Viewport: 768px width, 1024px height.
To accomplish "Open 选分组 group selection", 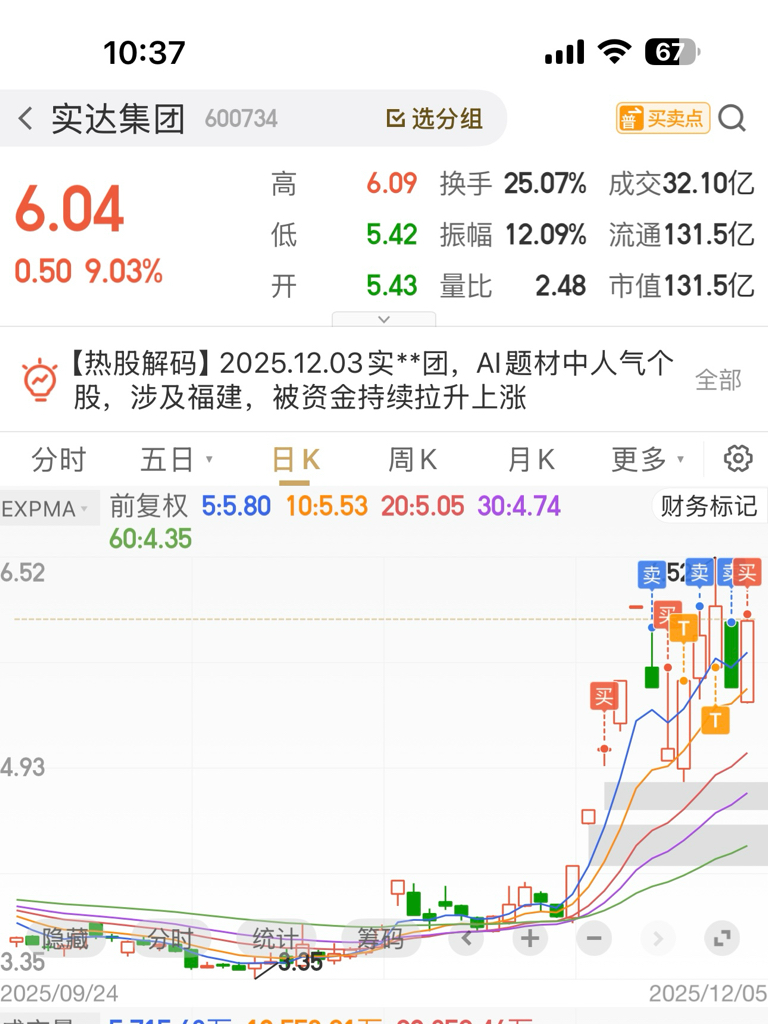I will click(x=434, y=119).
